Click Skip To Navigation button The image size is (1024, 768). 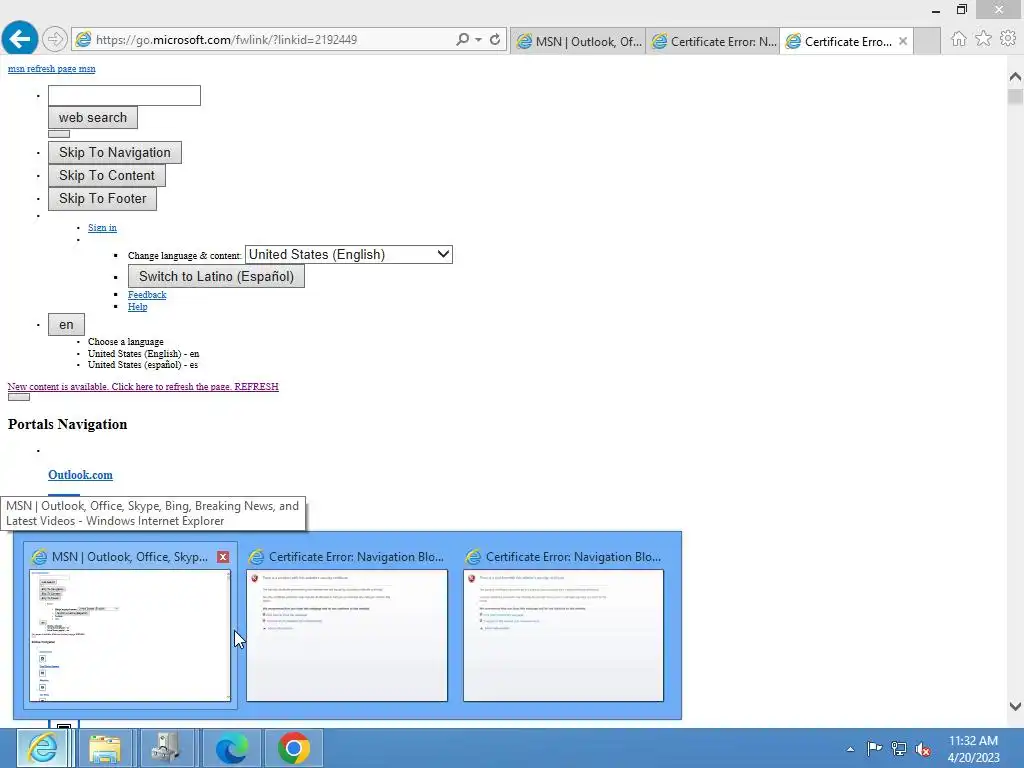pos(115,152)
